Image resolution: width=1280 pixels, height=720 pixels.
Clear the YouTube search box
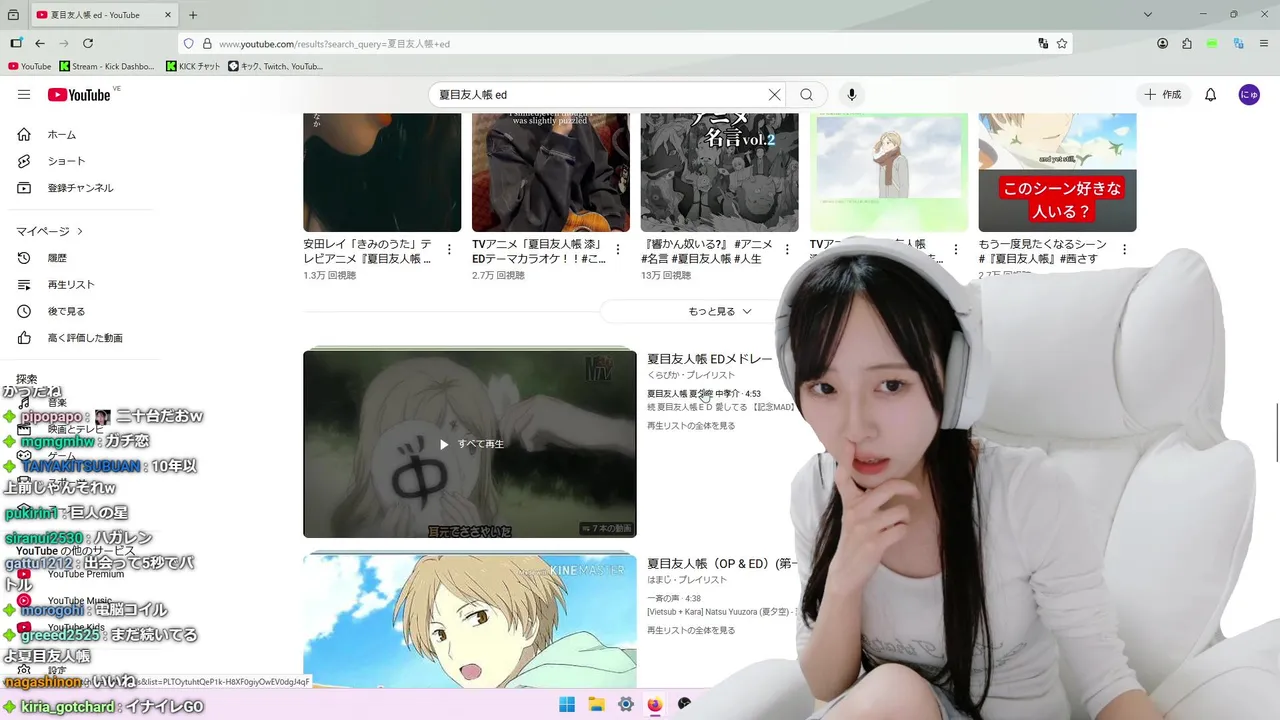(774, 94)
